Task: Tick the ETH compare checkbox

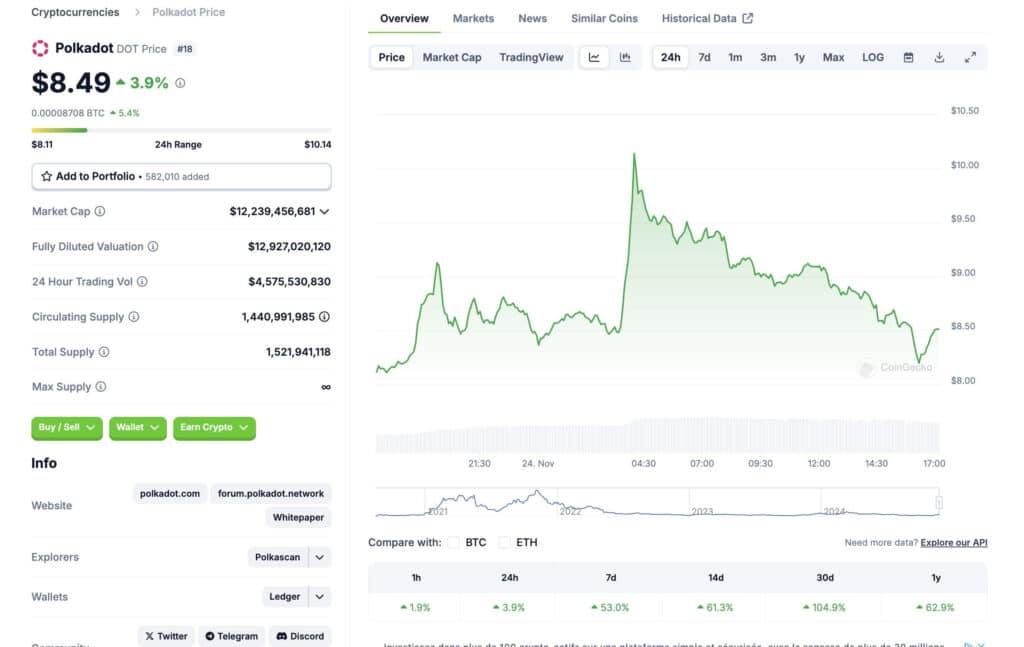Action: [504, 543]
